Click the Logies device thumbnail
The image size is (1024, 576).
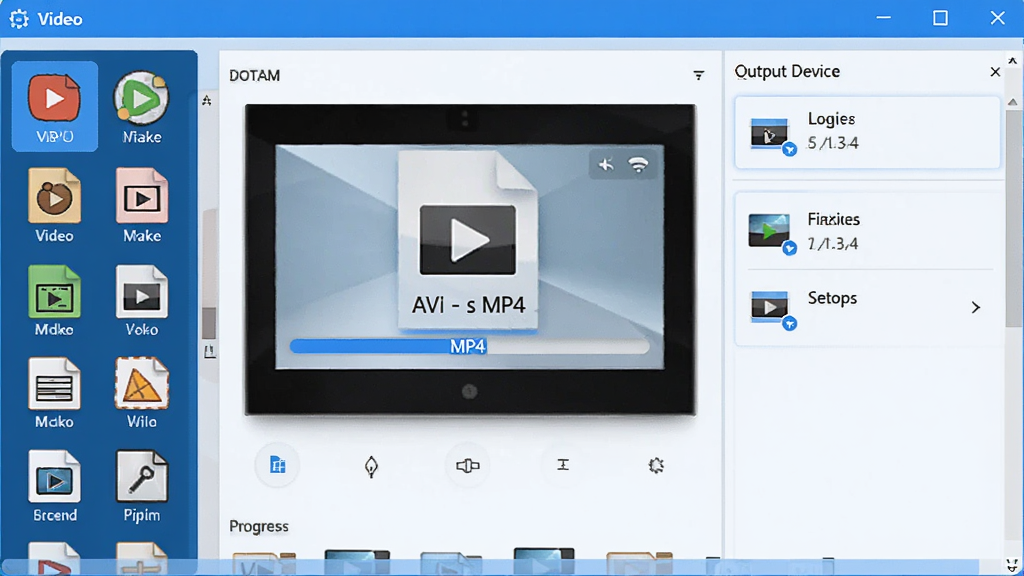click(x=772, y=135)
